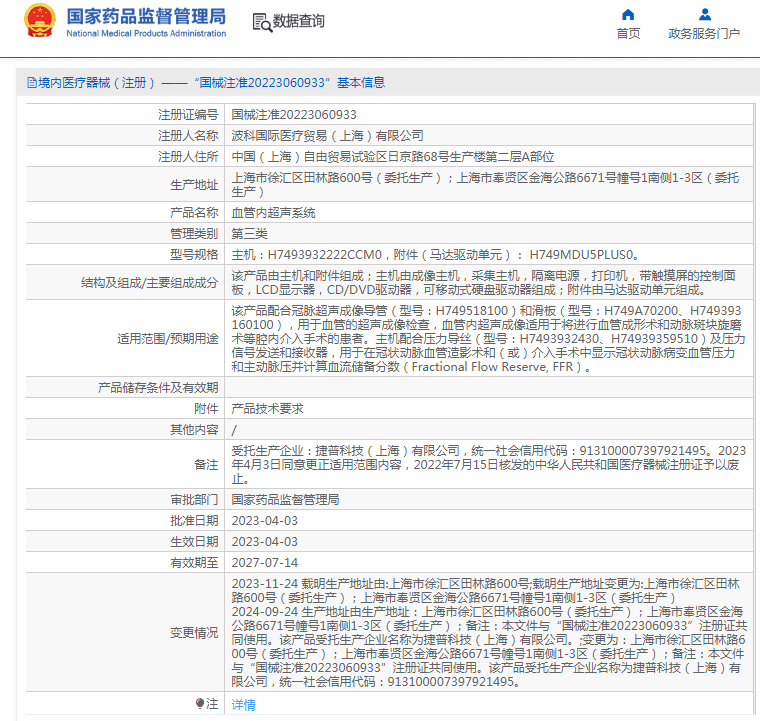Viewport: 760px width, 721px height.
Task: Click 备注 remark text about 捷普科技
Action: coord(489,465)
